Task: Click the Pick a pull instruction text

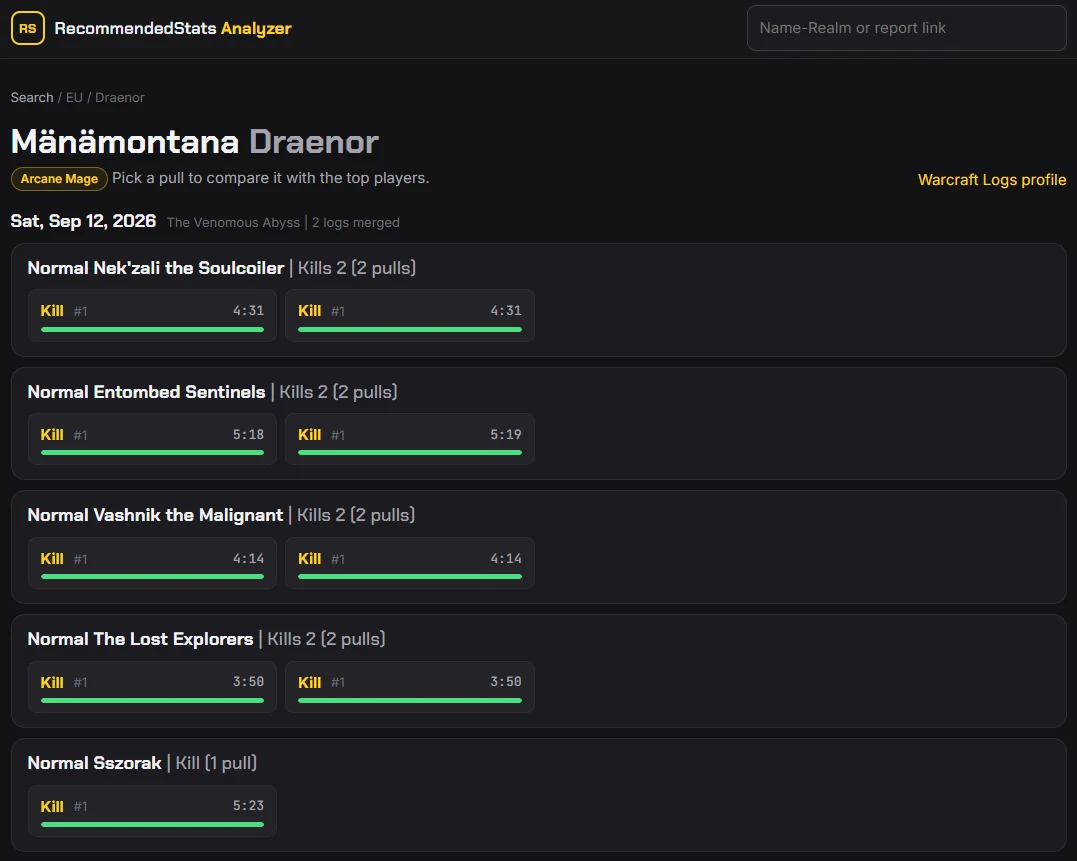Action: [x=271, y=178]
